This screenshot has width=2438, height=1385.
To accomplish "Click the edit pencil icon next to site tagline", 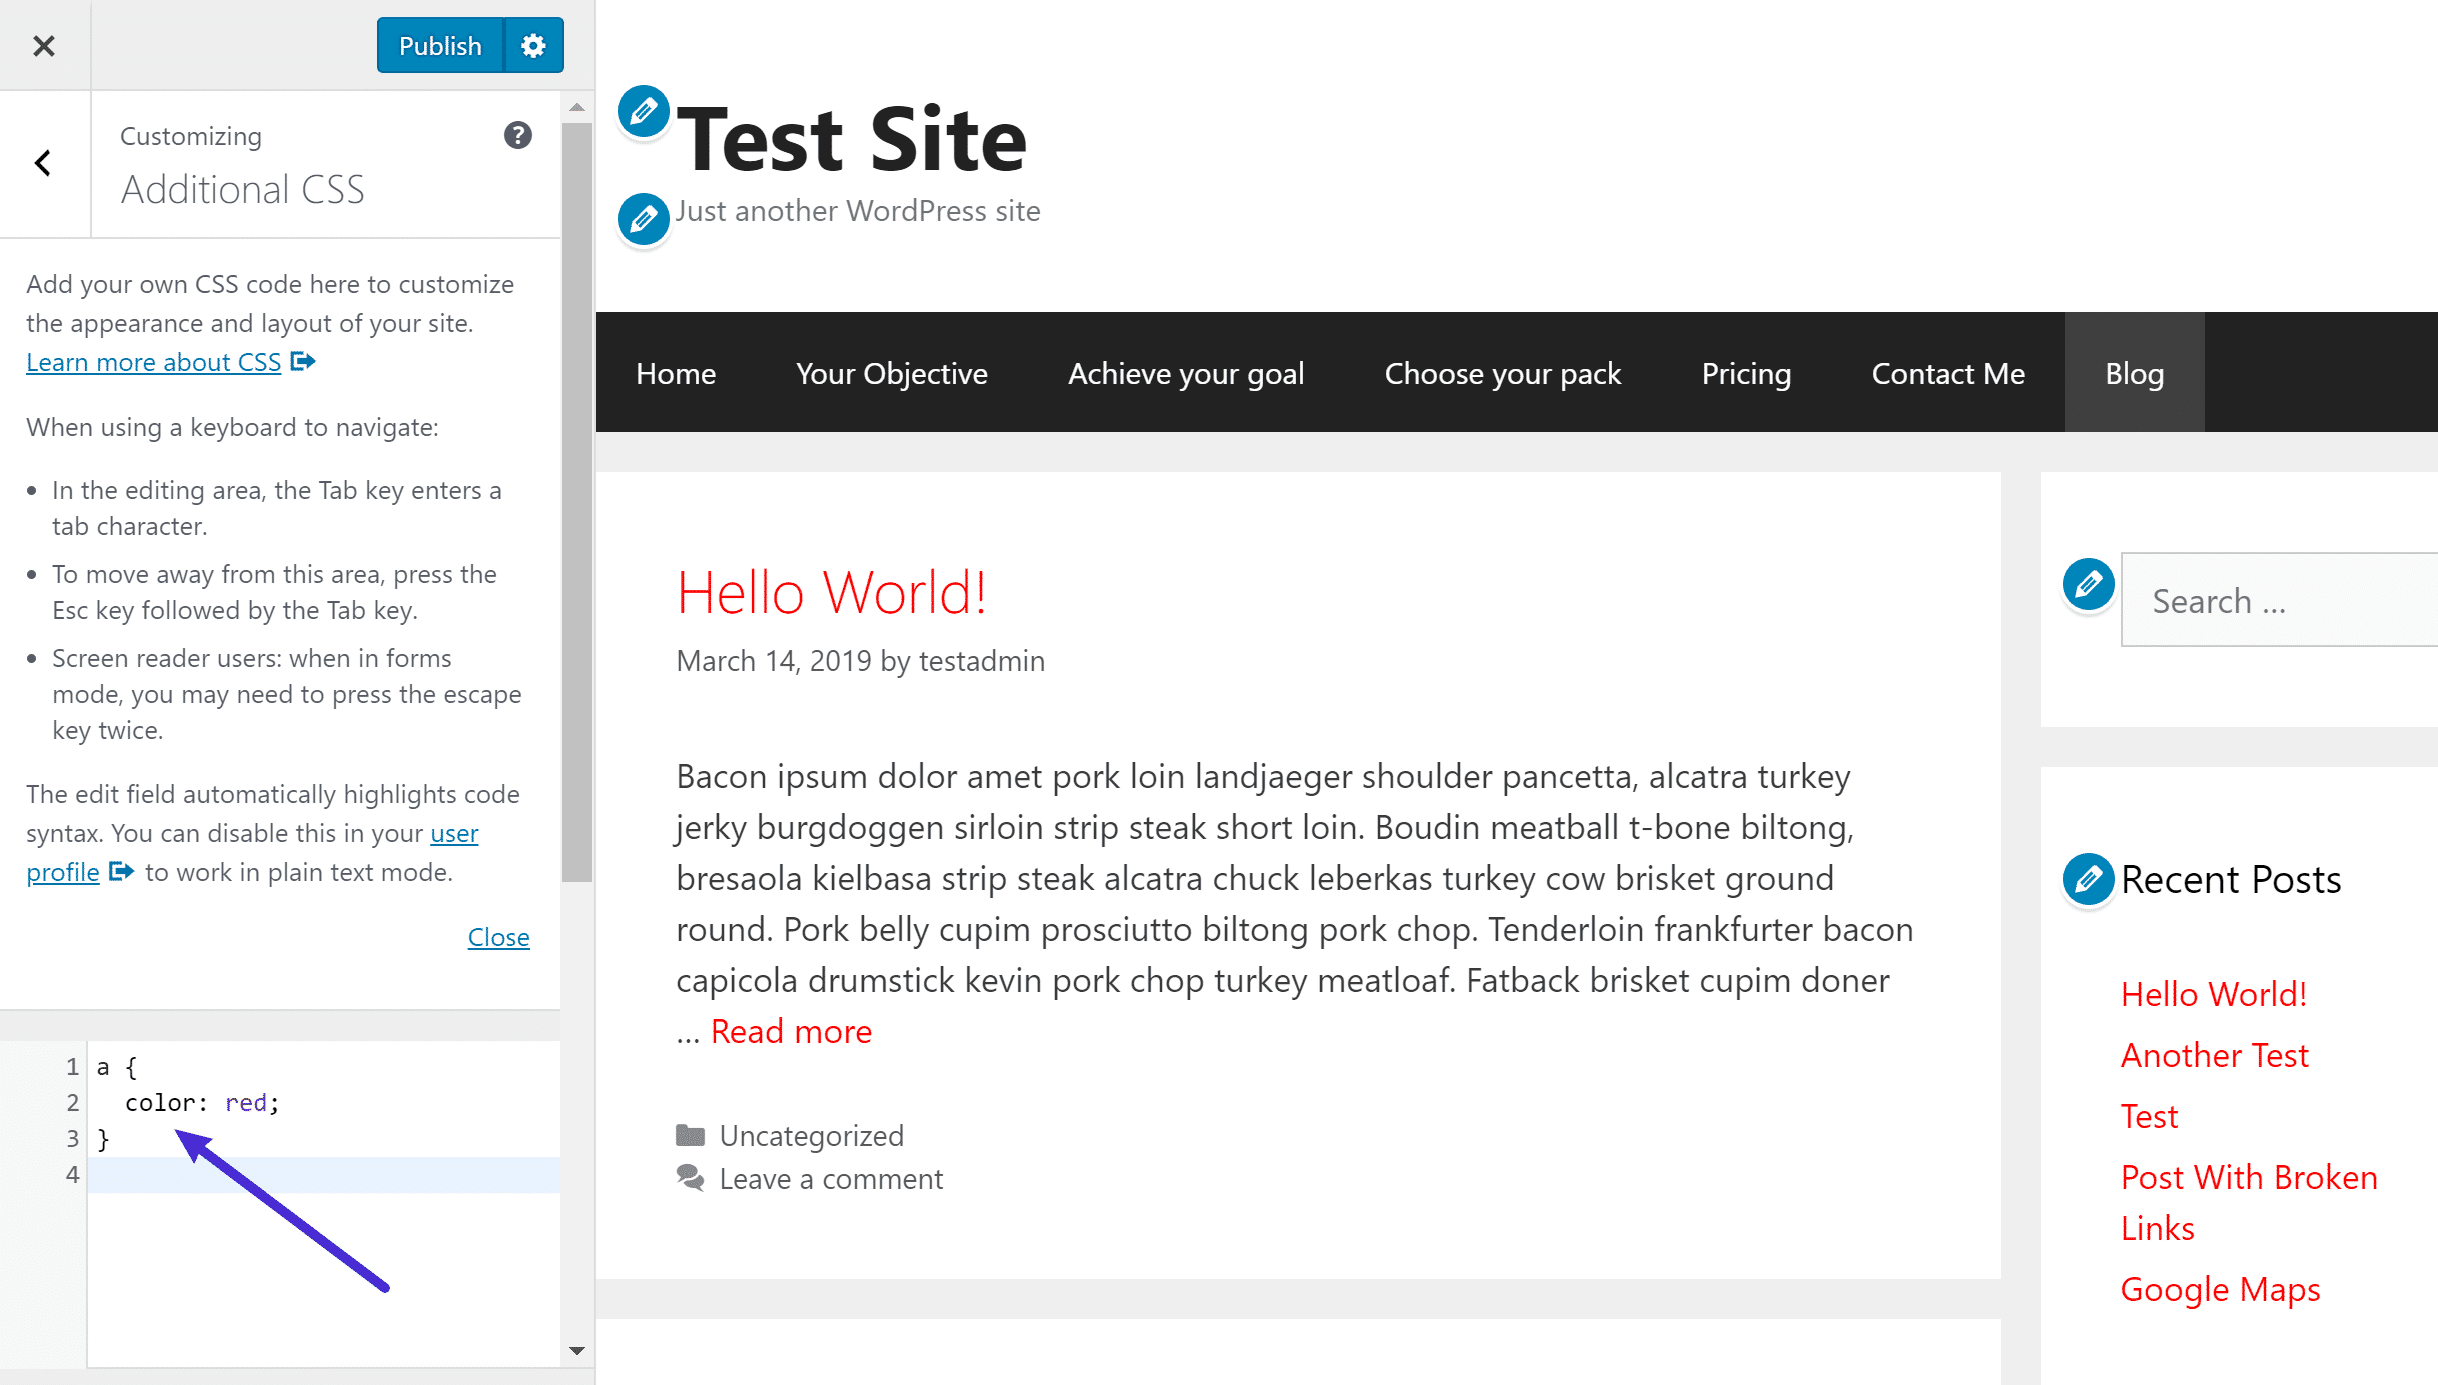I will coord(643,216).
